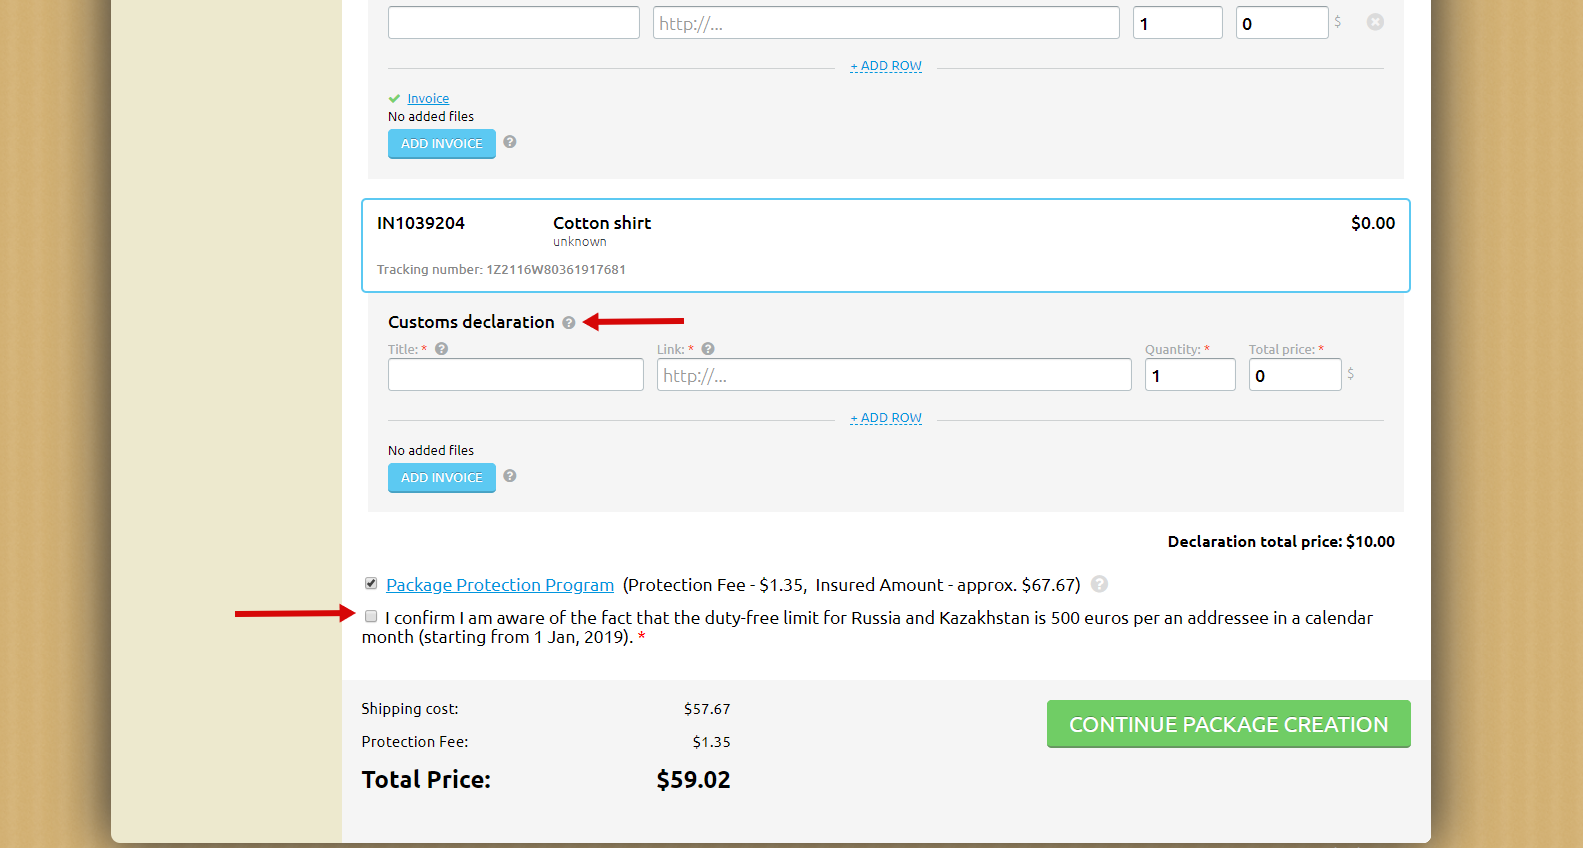The height and width of the screenshot is (848, 1583).
Task: Click help icon beside upper ADD INVOICE button
Action: tap(510, 142)
